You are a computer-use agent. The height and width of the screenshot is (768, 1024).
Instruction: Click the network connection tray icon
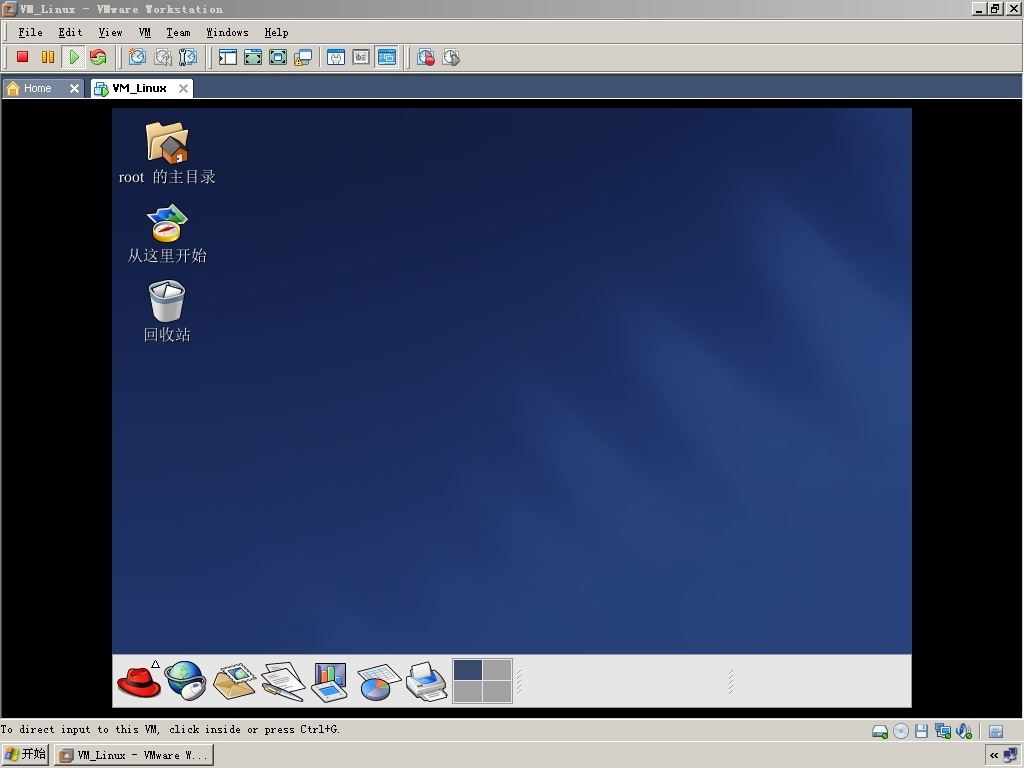1010,756
